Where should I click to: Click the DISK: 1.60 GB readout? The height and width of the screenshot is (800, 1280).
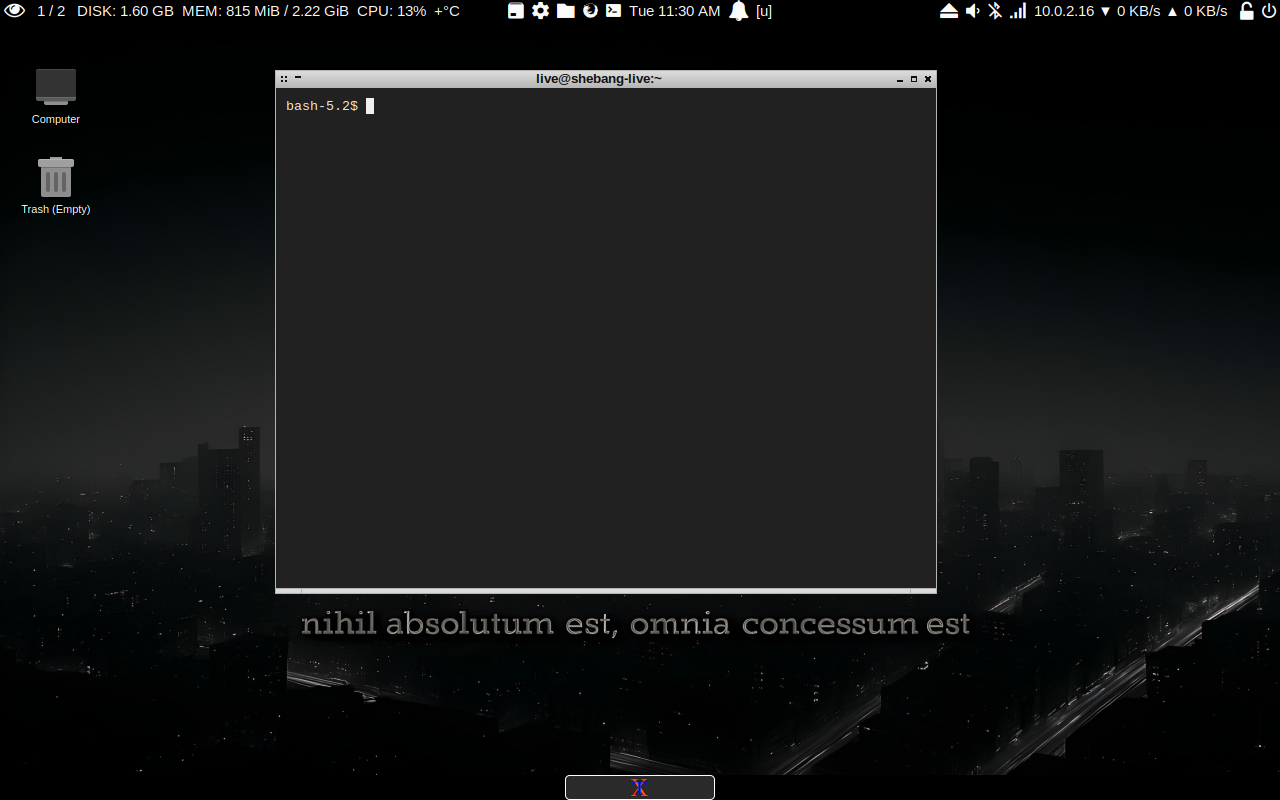[x=125, y=11]
